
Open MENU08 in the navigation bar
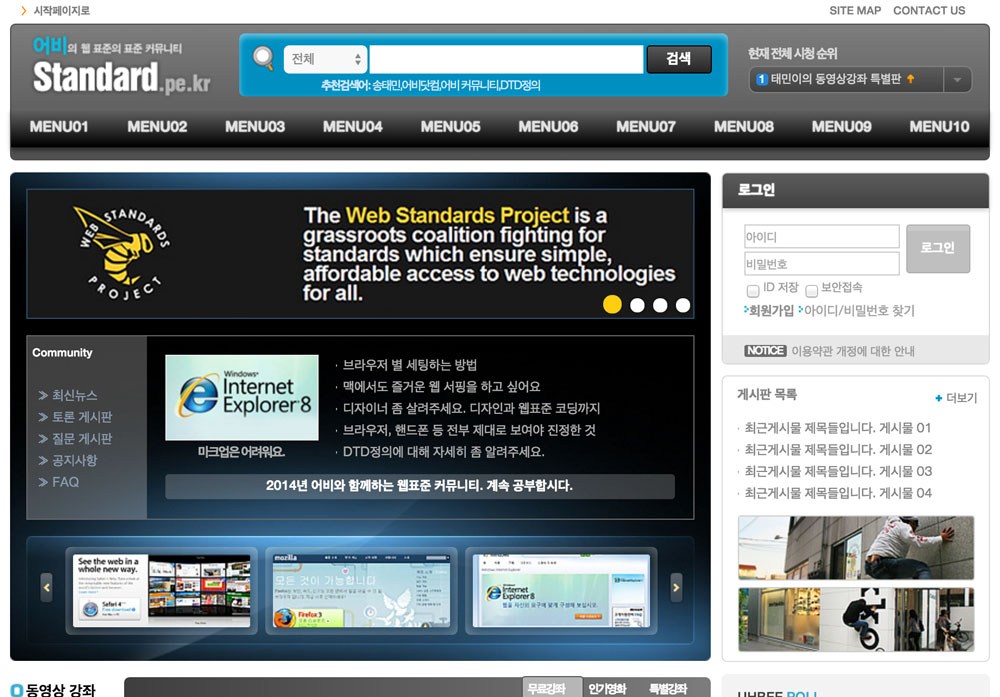tap(744, 127)
